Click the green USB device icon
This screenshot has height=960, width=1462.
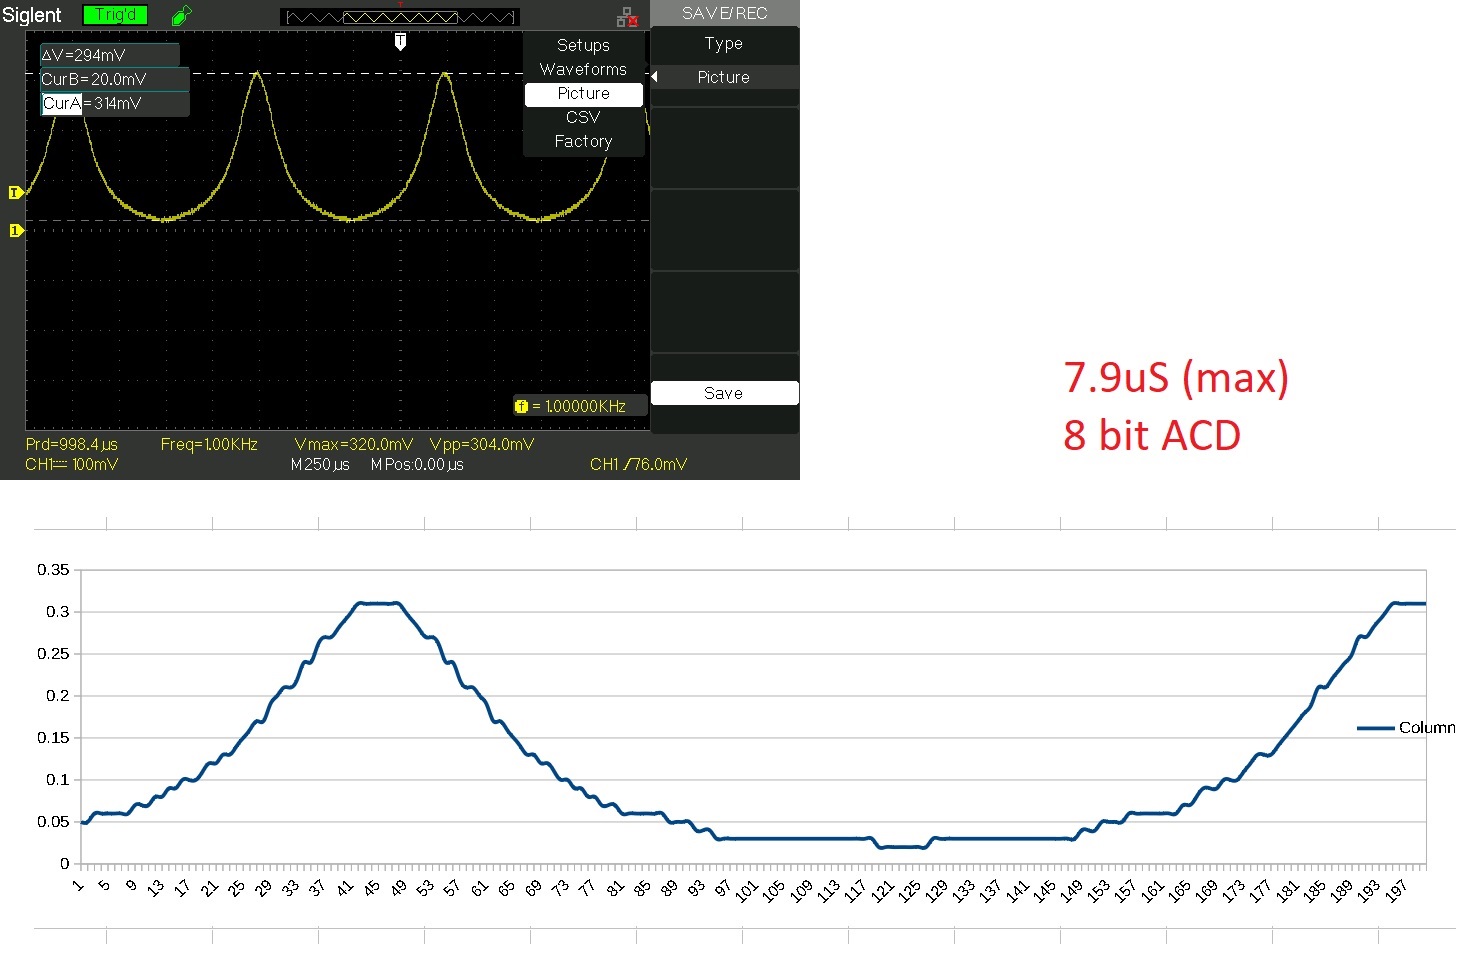pos(181,16)
